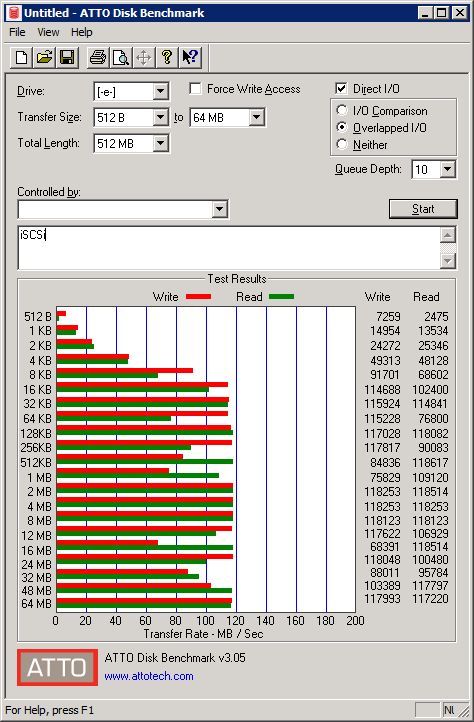This screenshot has width=474, height=722.
Task: Open the Help menu
Action: point(82,32)
